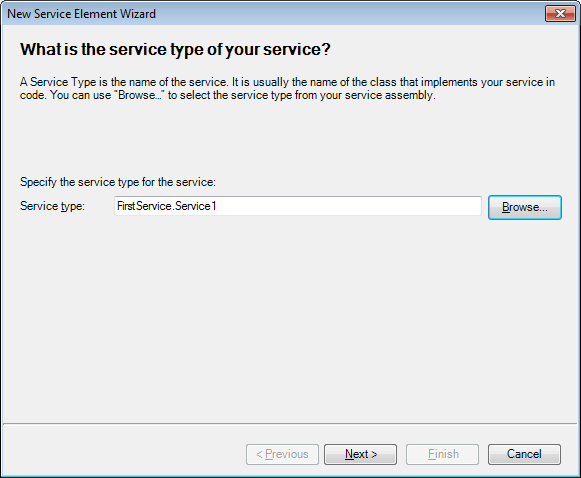The height and width of the screenshot is (478, 581).
Task: Click the Service Type description paragraph
Action: pyautogui.click(x=287, y=89)
